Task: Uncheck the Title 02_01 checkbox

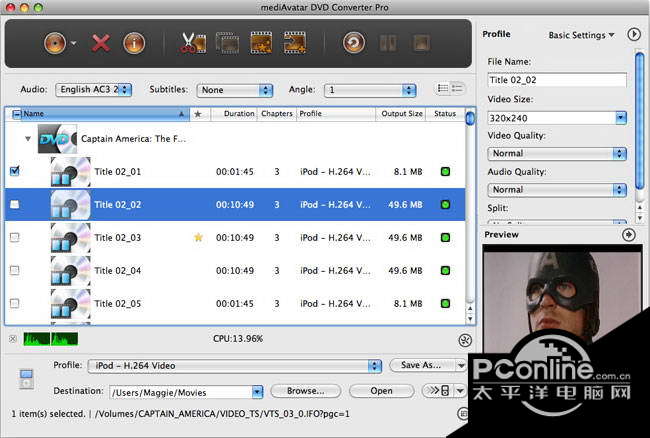Action: pyautogui.click(x=15, y=171)
